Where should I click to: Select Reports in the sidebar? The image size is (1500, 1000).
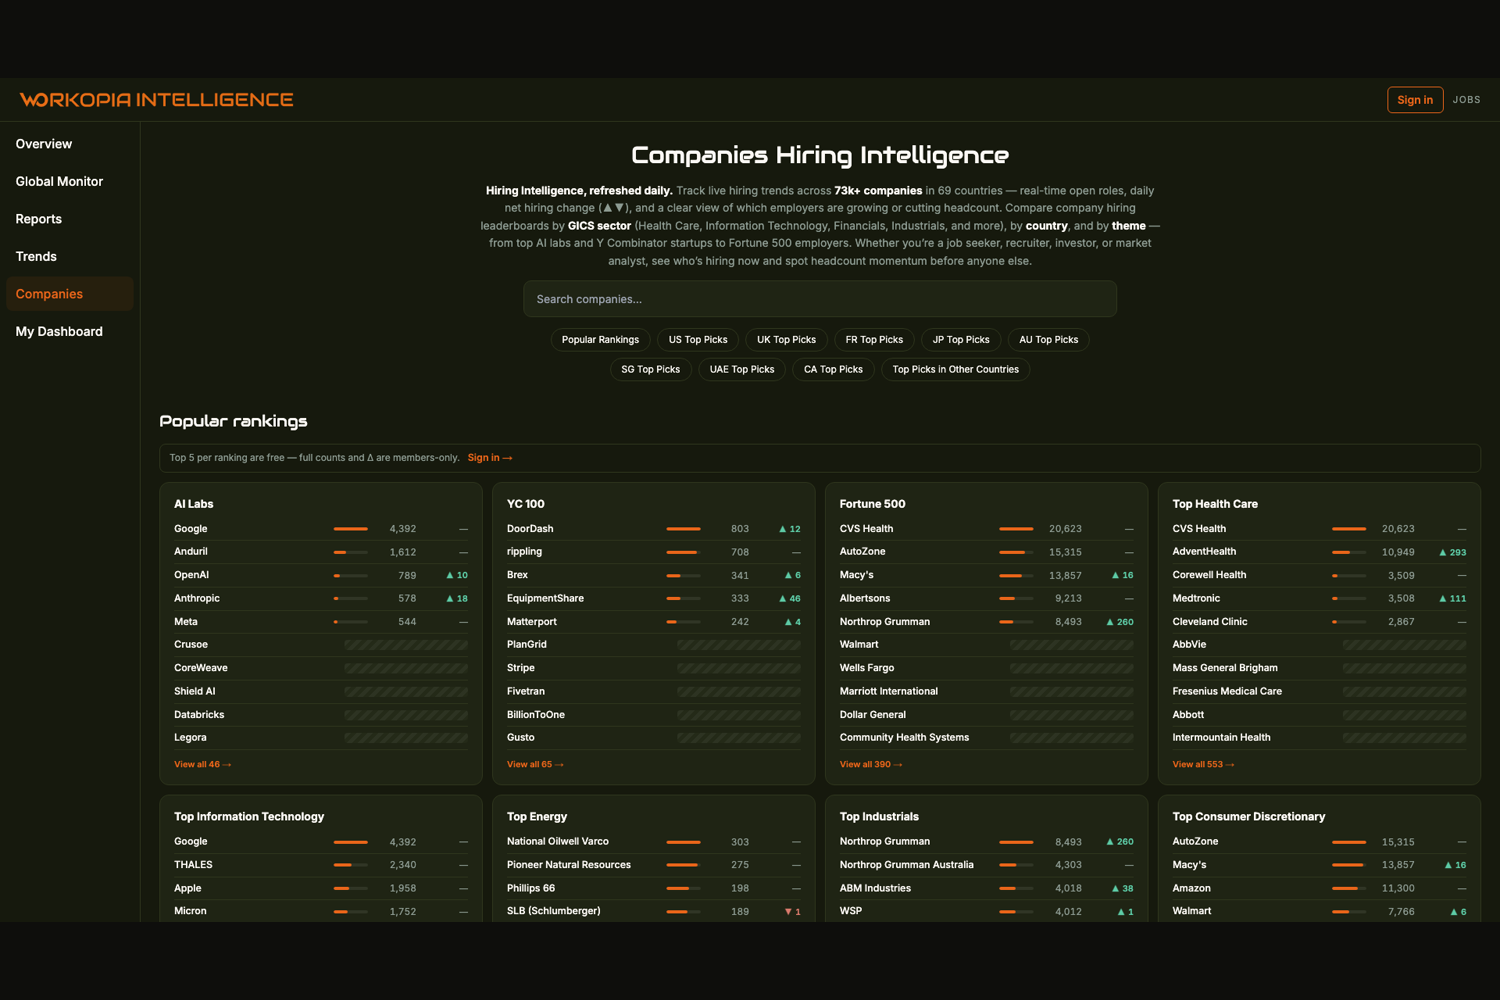tap(70, 219)
